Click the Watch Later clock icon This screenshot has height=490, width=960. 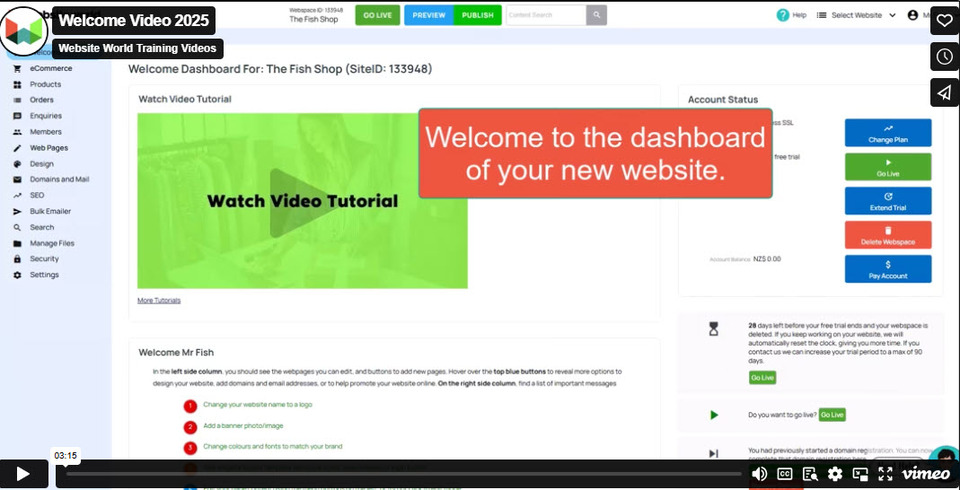(x=944, y=57)
